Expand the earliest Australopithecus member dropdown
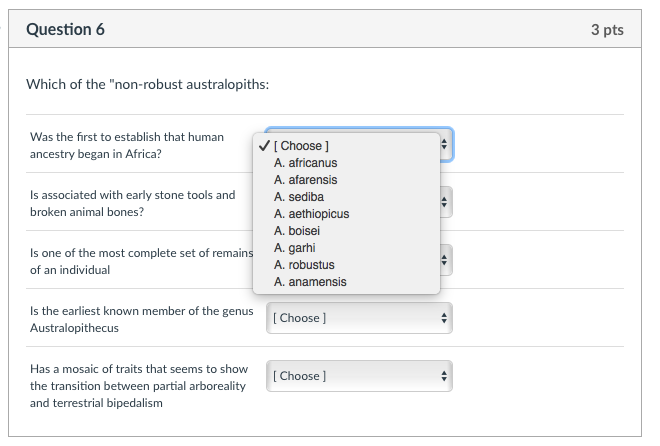660x446 pixels. pyautogui.click(x=359, y=318)
